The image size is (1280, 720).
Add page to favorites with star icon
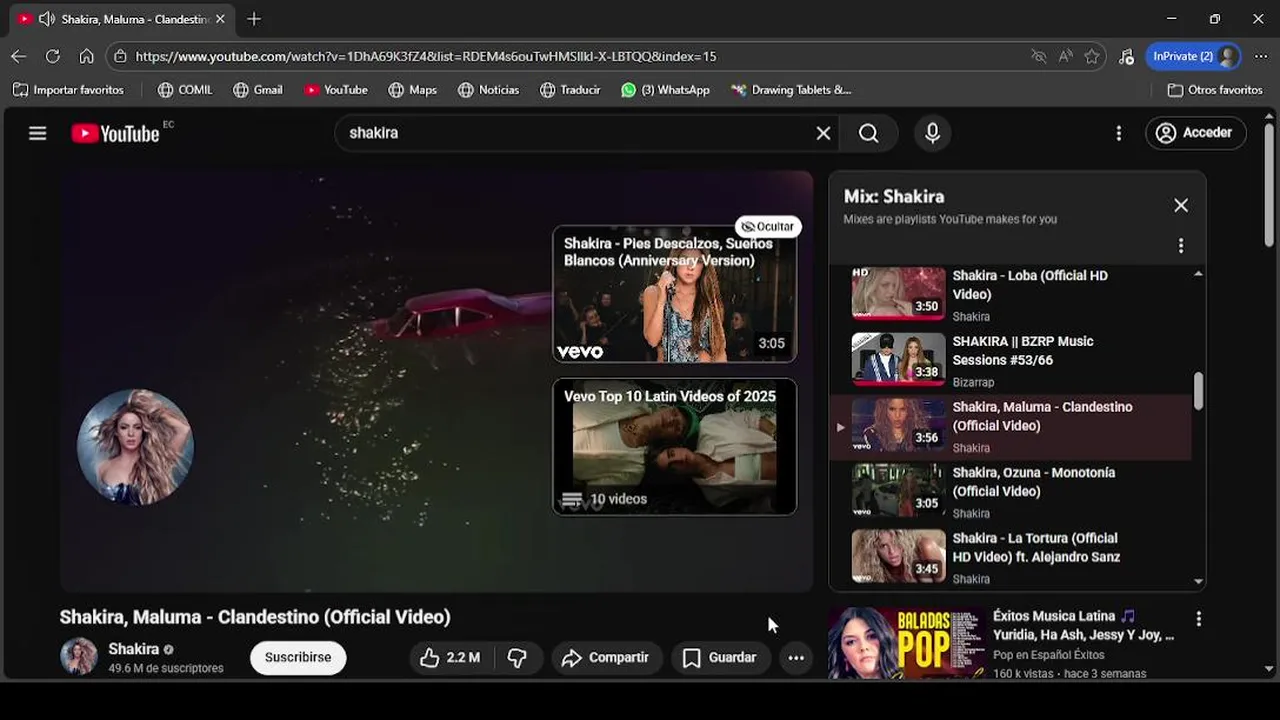click(1092, 56)
